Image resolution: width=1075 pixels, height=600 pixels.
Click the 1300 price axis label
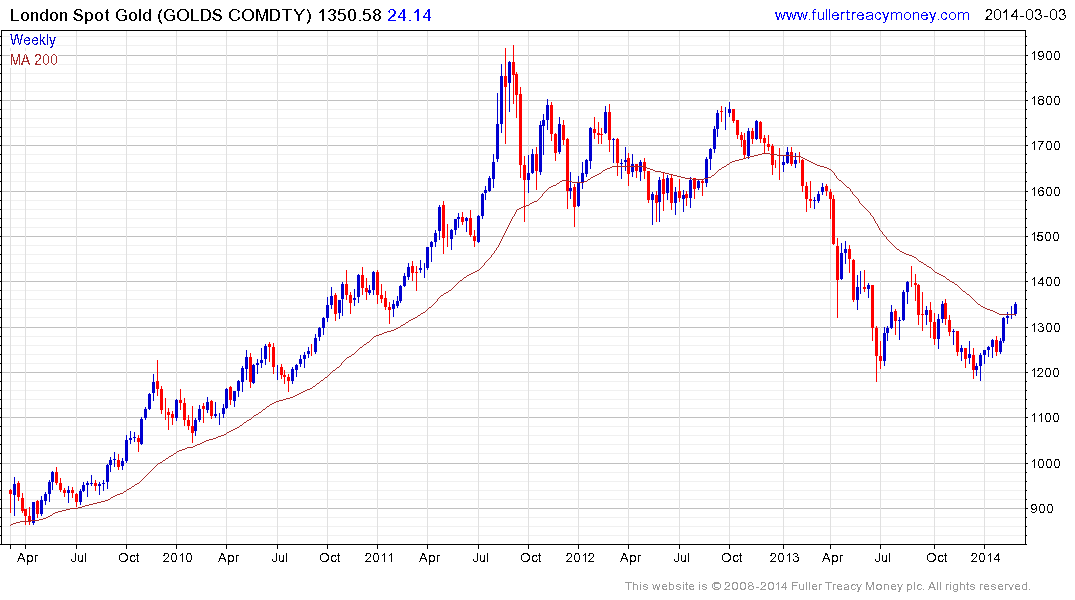point(1046,328)
